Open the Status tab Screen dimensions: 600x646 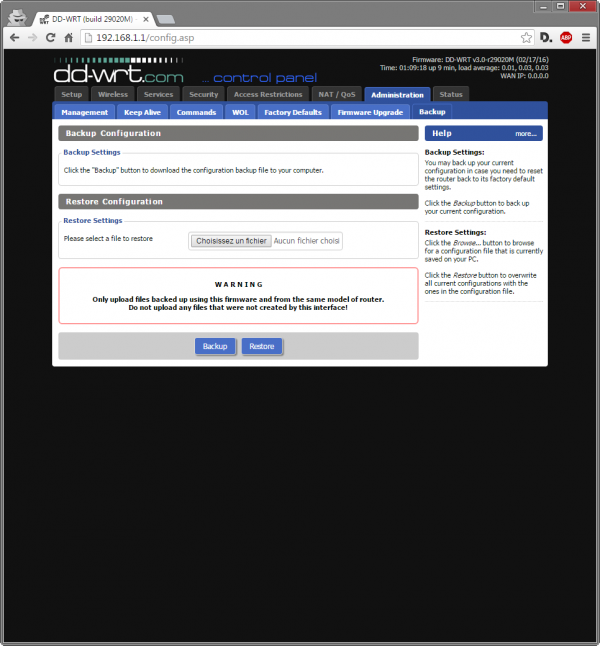pyautogui.click(x=451, y=94)
